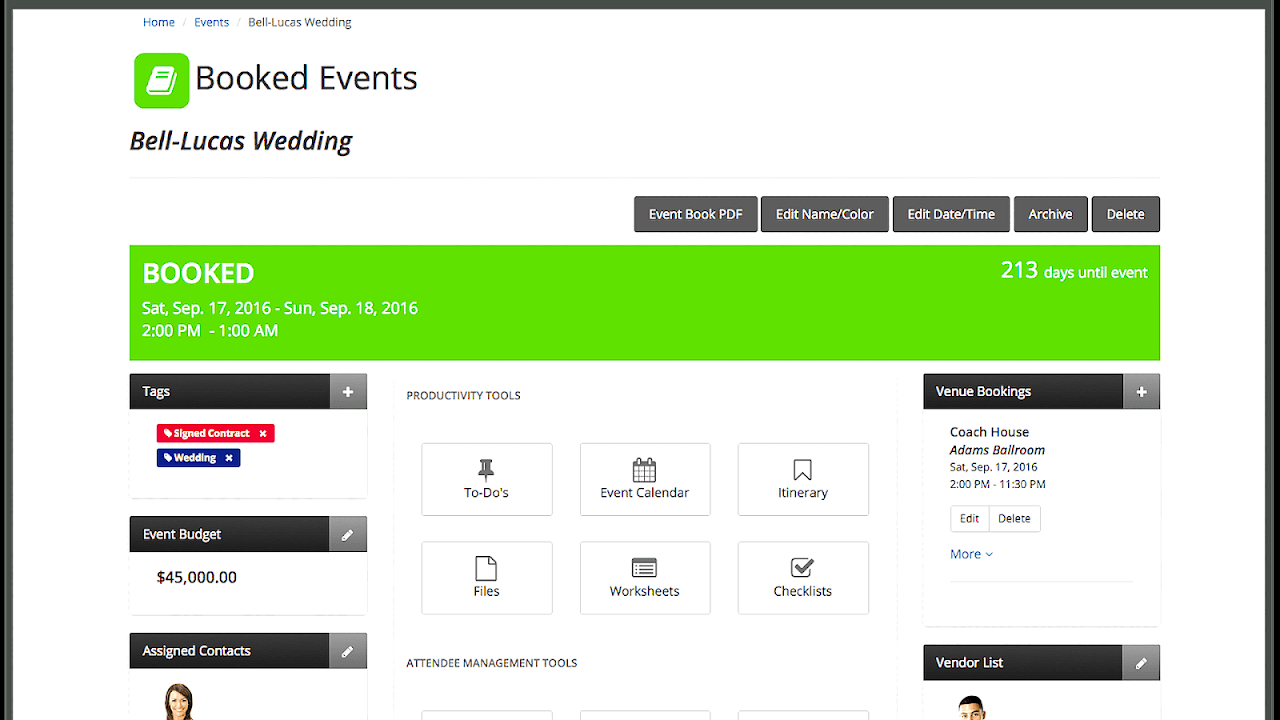
Task: Click the Bell-Lucas Wedding title
Action: (241, 141)
